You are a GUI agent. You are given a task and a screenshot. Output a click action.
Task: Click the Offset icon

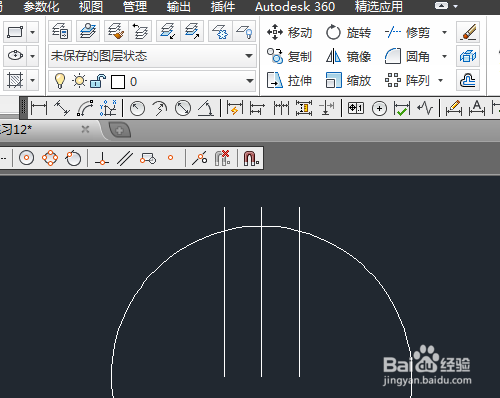coord(468,80)
